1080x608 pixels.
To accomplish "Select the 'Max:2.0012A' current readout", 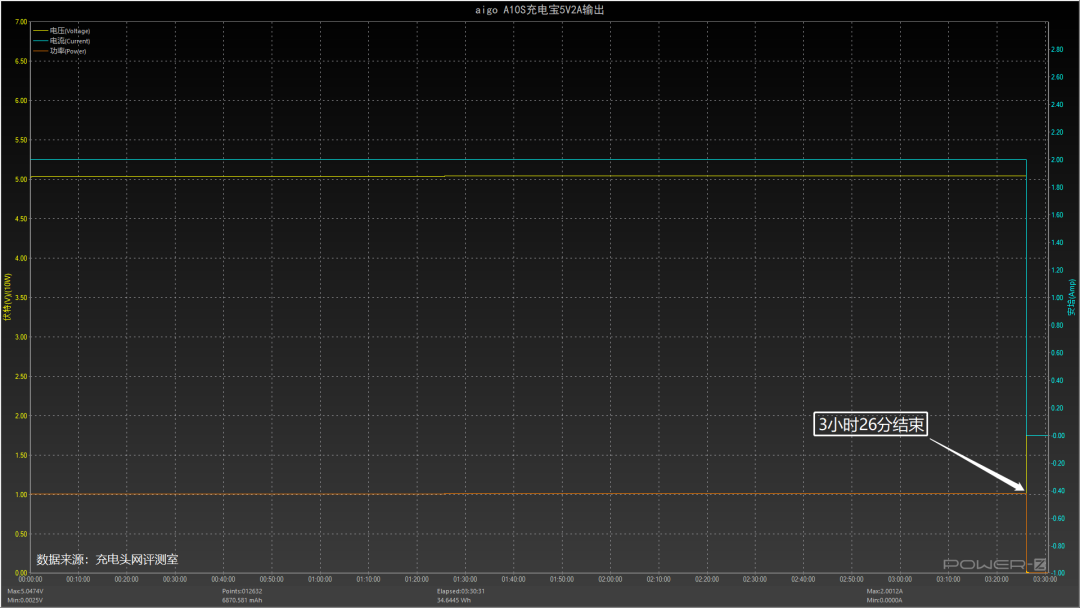I will [x=885, y=591].
